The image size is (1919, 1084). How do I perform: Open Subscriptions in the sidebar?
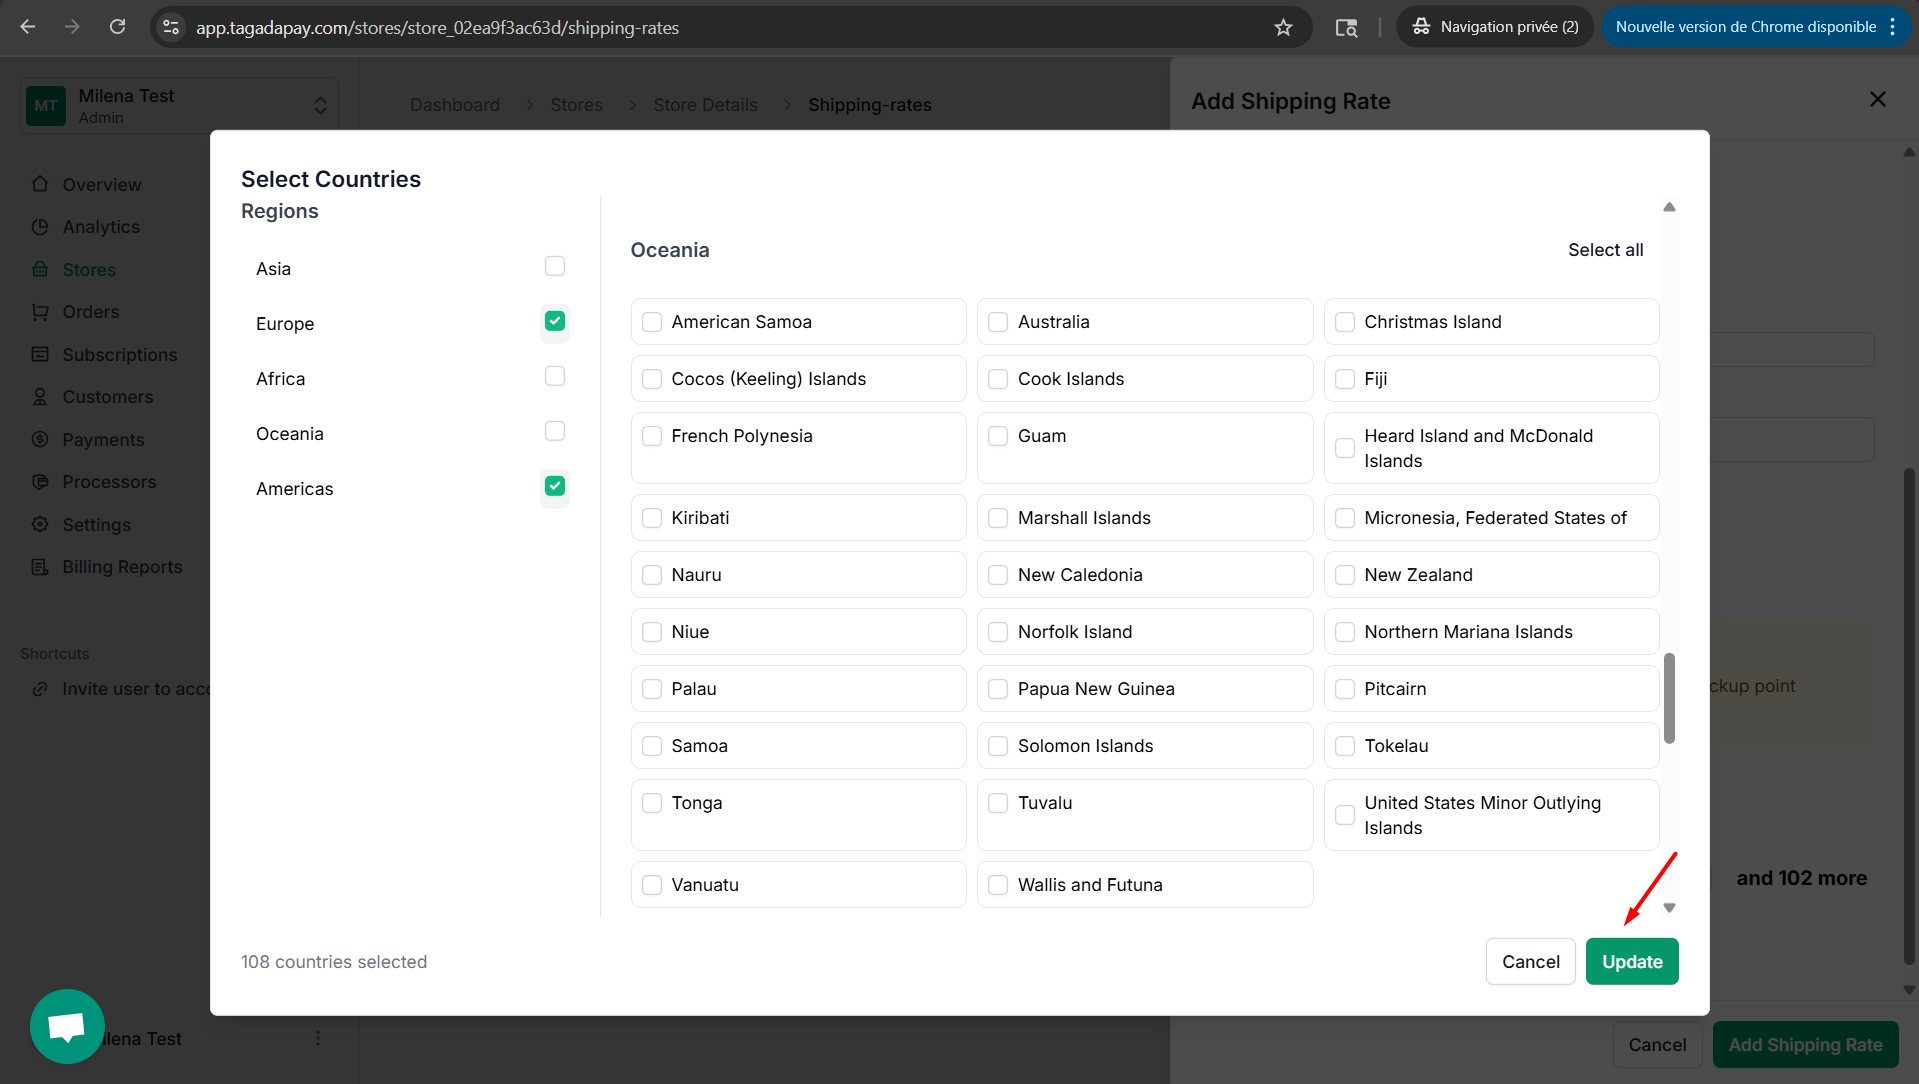119,355
